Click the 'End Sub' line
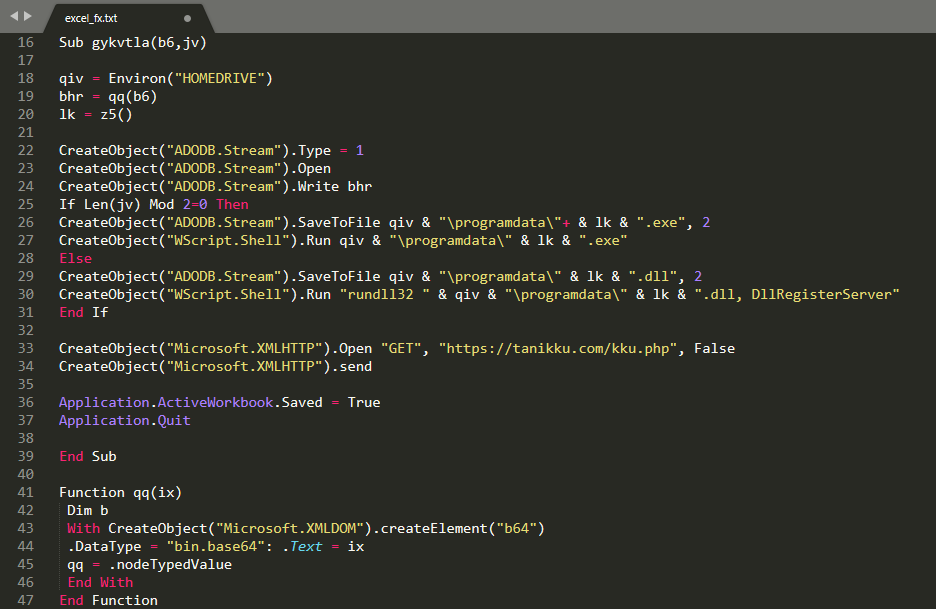The height and width of the screenshot is (609, 936). 88,456
